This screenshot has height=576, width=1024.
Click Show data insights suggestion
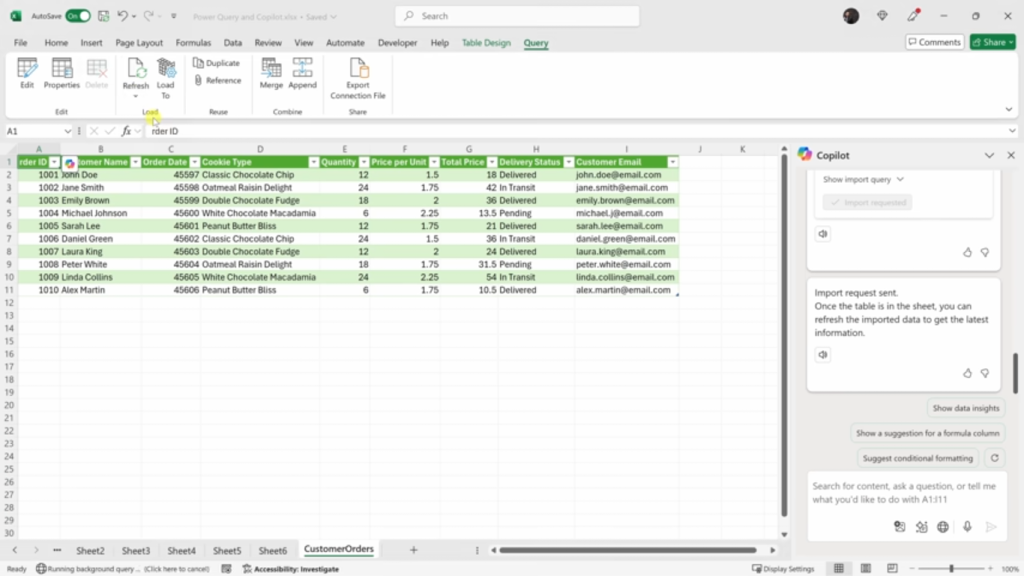point(965,408)
